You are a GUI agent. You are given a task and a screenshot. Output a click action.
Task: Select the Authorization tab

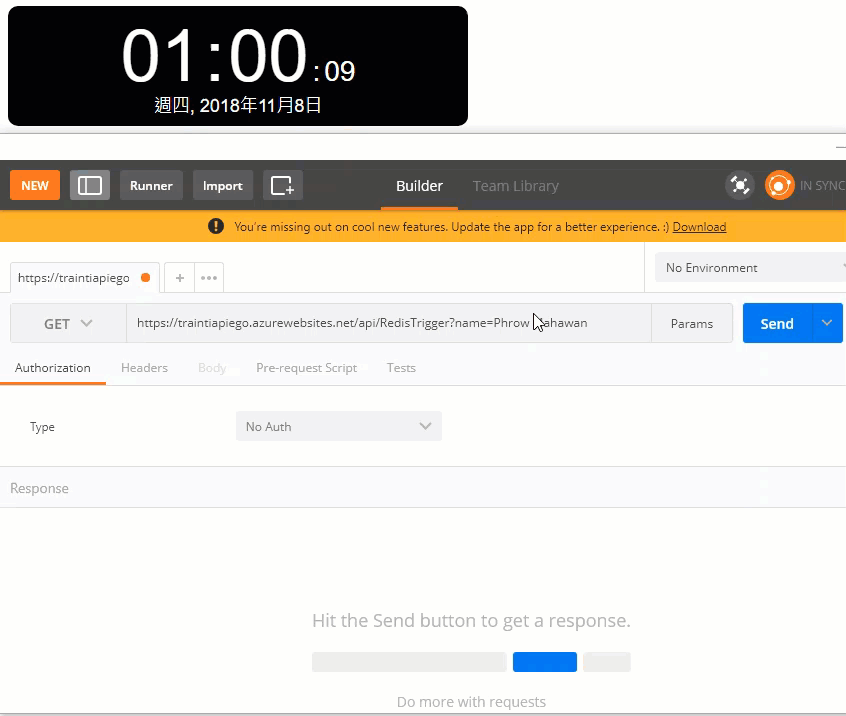(x=53, y=368)
